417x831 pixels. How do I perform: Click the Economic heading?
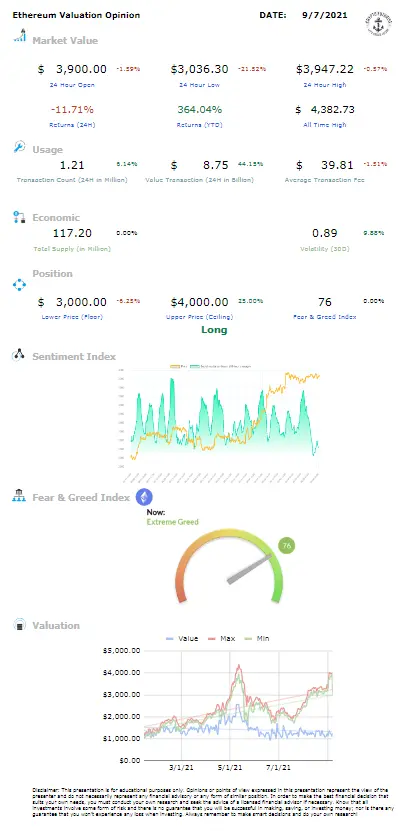(56, 217)
